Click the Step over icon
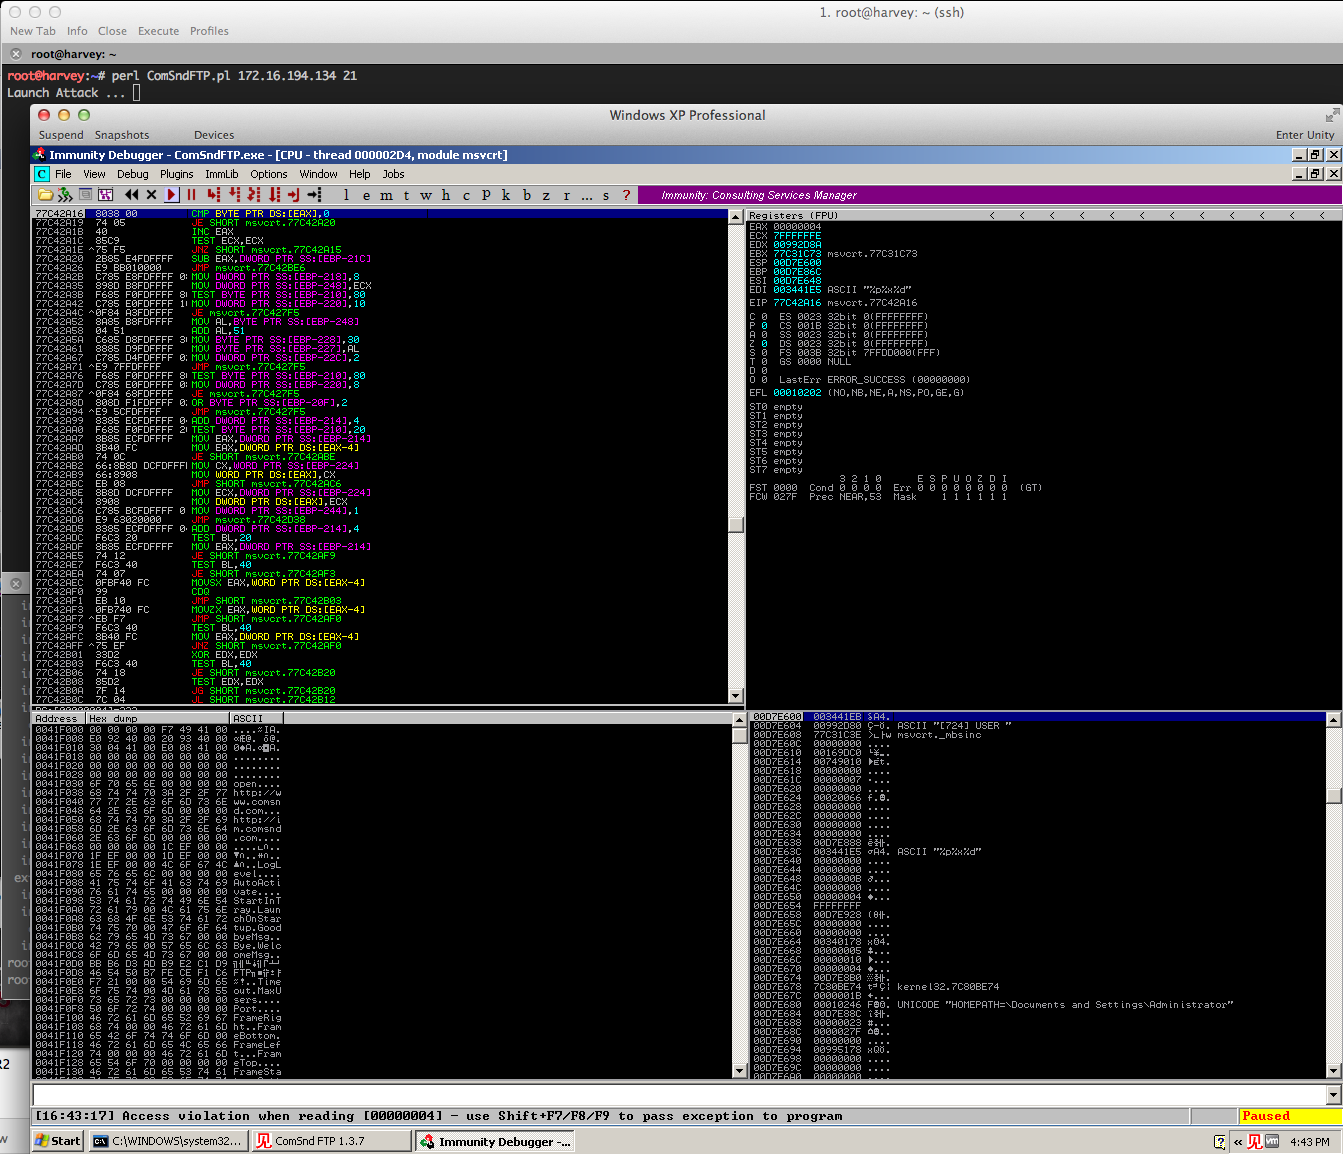Image resolution: width=1343 pixels, height=1154 pixels. (x=234, y=195)
